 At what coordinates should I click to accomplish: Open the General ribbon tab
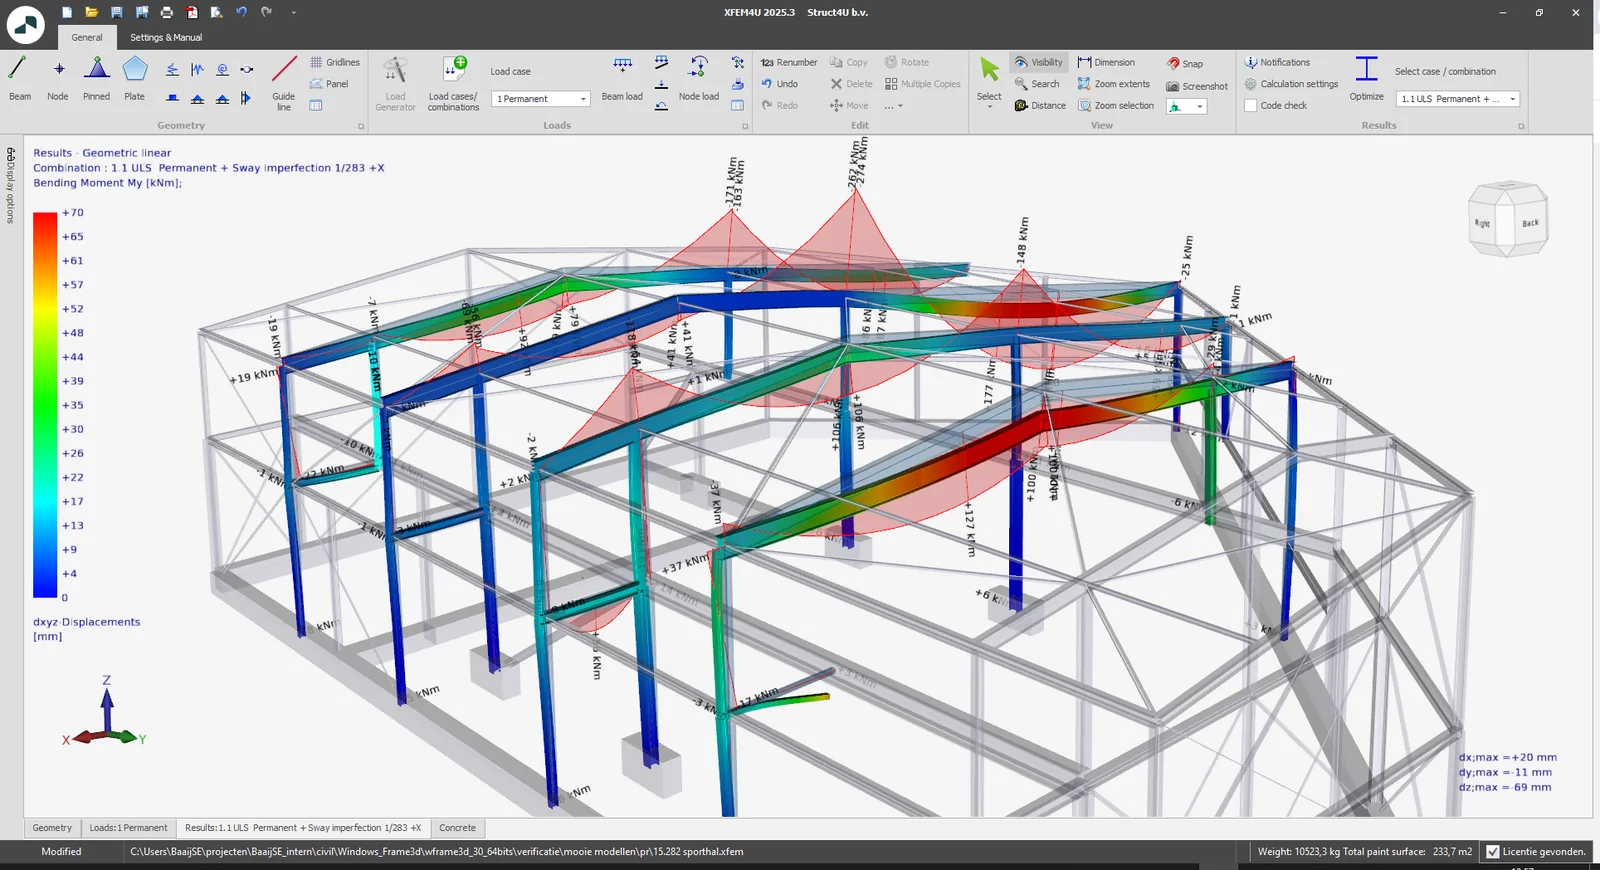click(87, 38)
